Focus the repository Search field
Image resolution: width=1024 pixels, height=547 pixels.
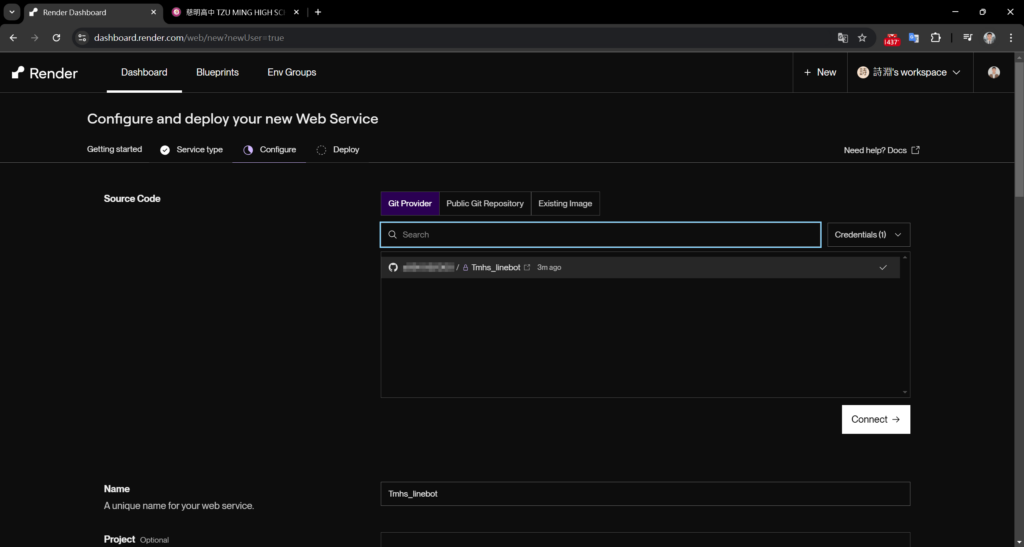pyautogui.click(x=600, y=234)
